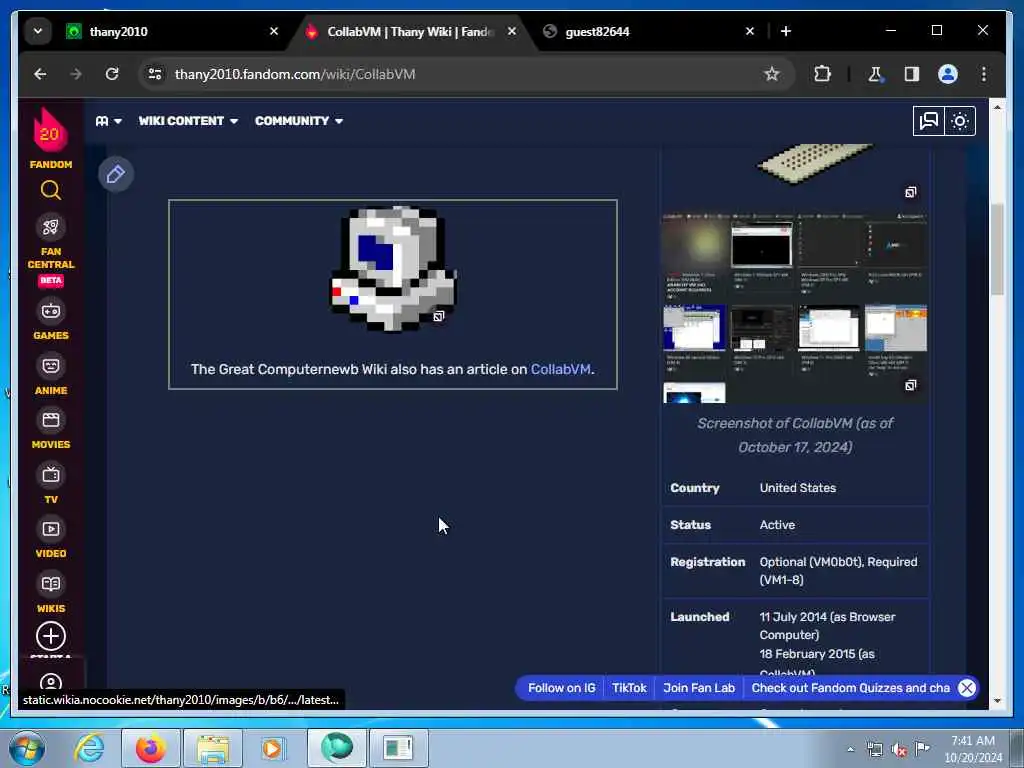This screenshot has width=1024, height=768.
Task: Close the thany2010 tab
Action: point(274,31)
